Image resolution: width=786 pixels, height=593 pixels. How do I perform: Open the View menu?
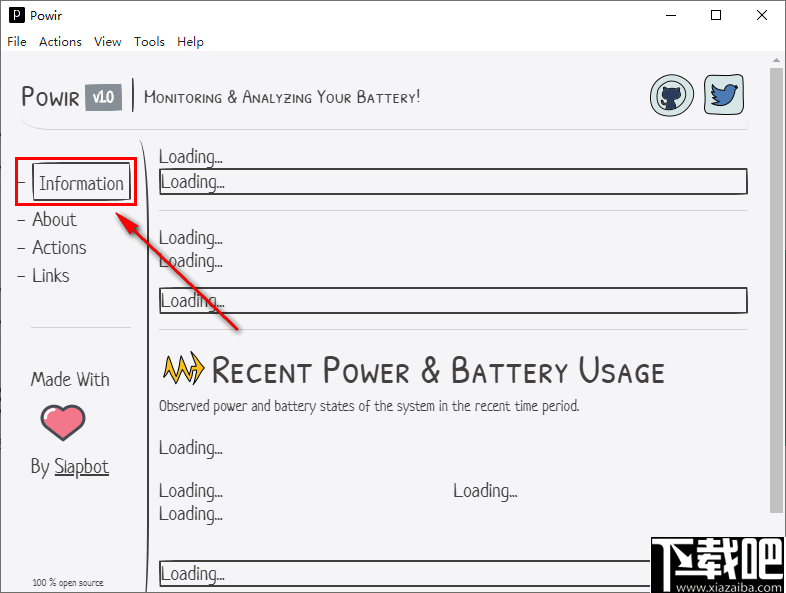[107, 42]
